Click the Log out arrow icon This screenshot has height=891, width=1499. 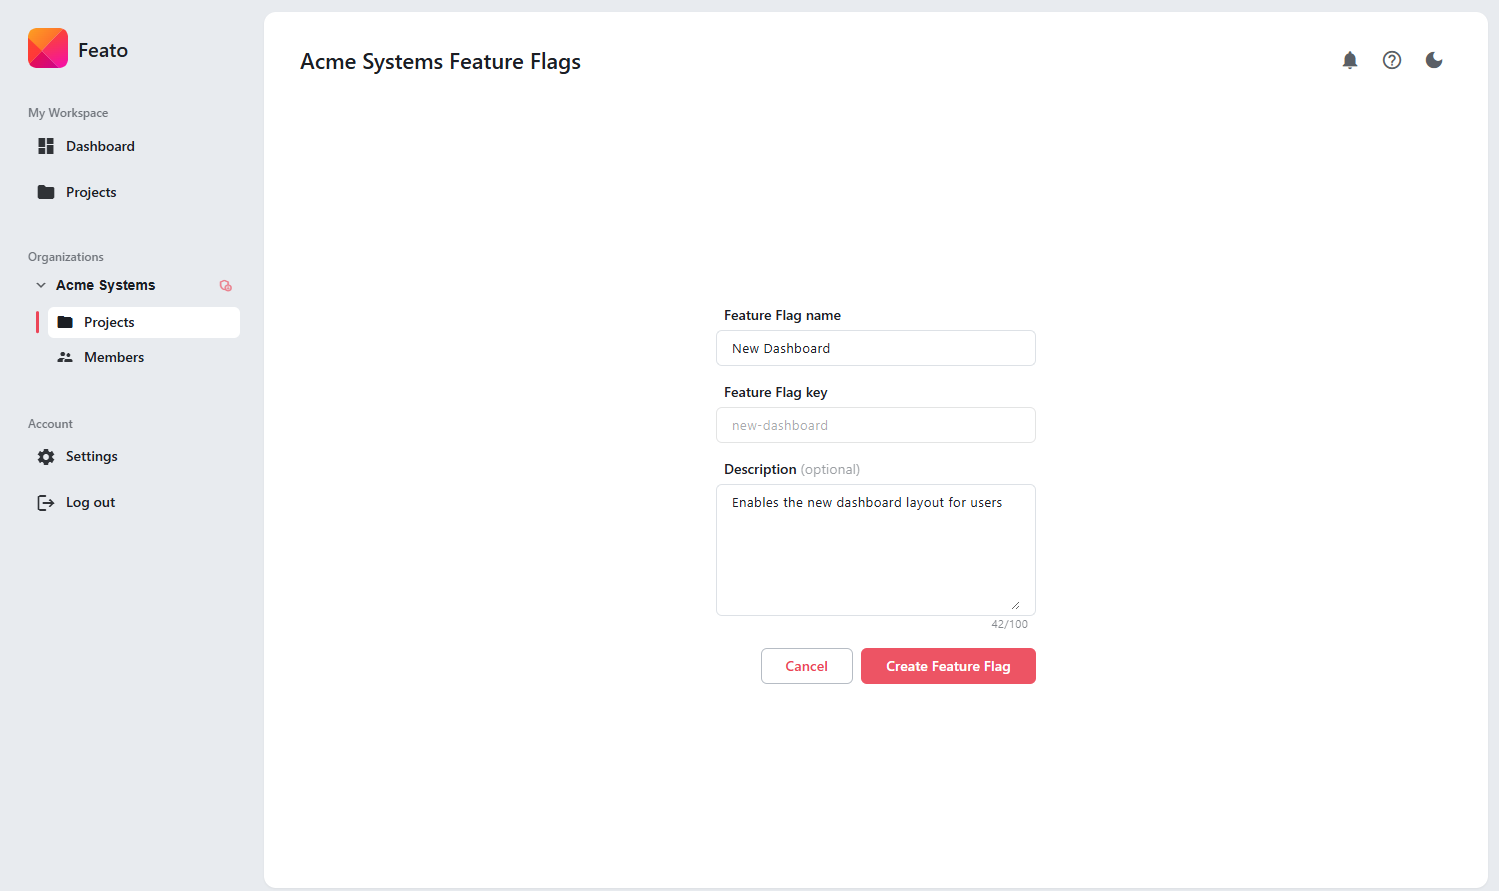[45, 502]
